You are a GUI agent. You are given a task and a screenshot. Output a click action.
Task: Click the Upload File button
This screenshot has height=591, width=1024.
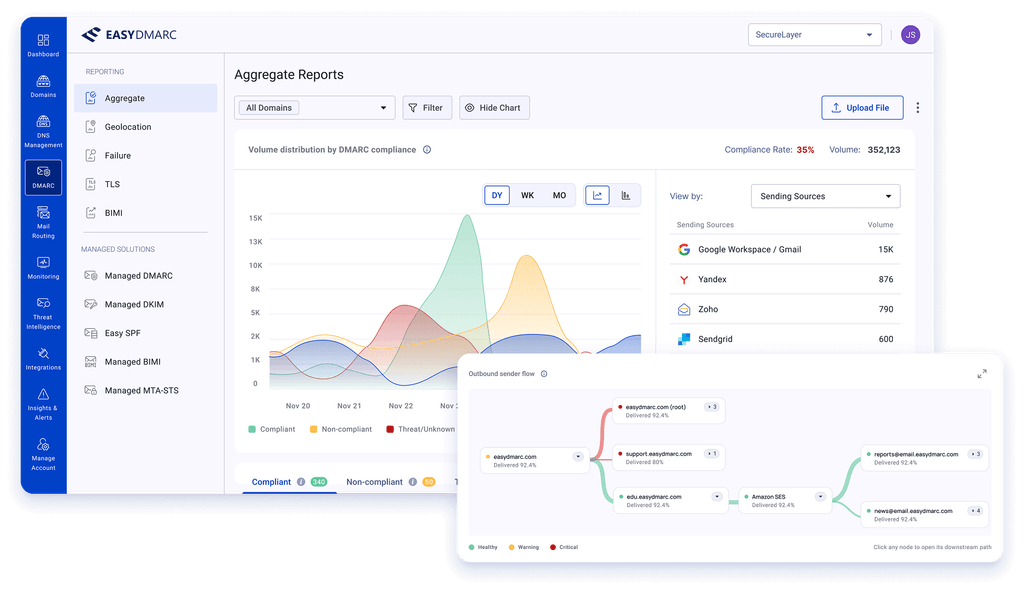pos(862,108)
